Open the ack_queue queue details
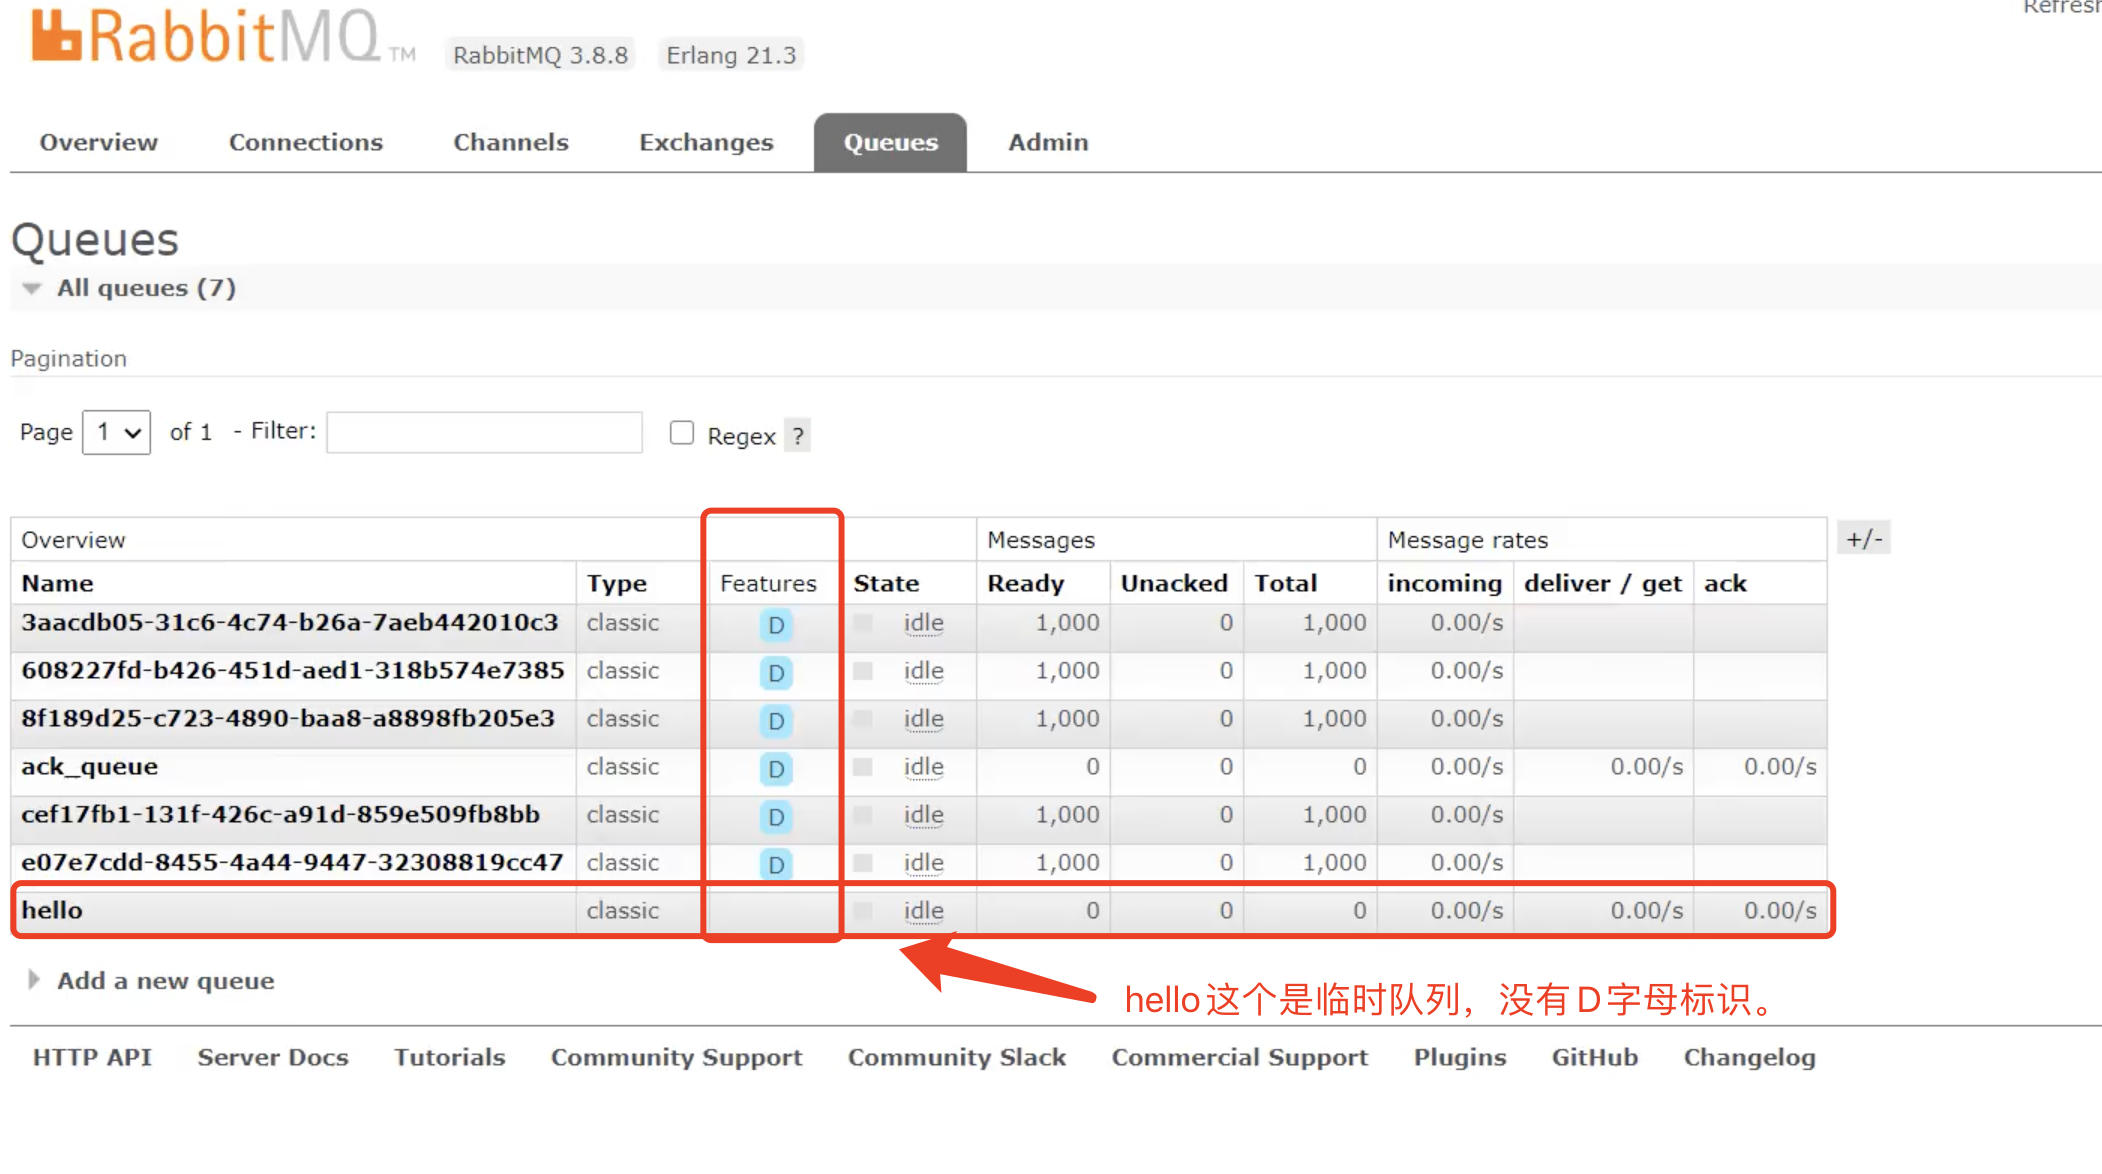The image size is (2102, 1174). (x=90, y=767)
